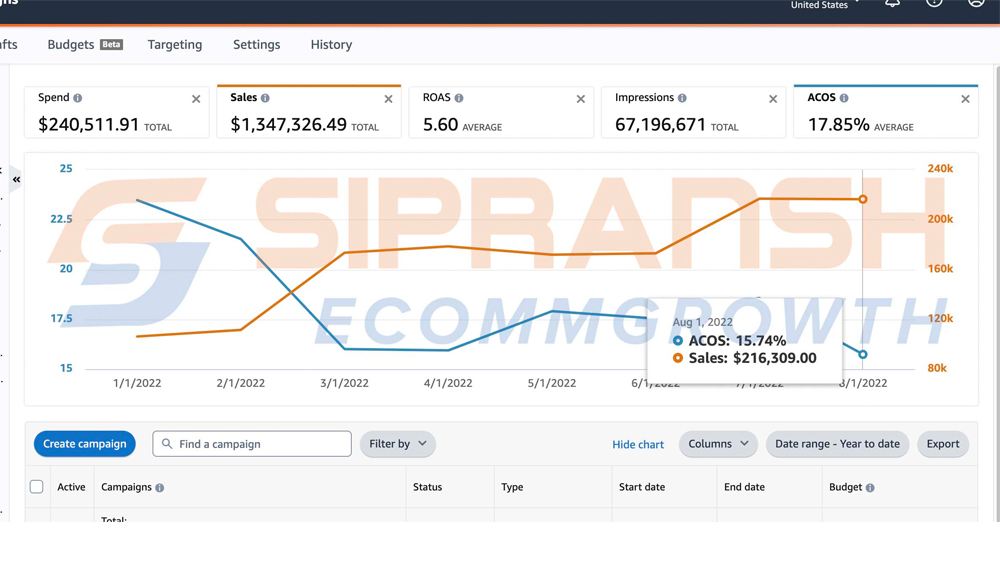Open the Filter by dropdown
The width and height of the screenshot is (1000, 580).
click(x=397, y=444)
